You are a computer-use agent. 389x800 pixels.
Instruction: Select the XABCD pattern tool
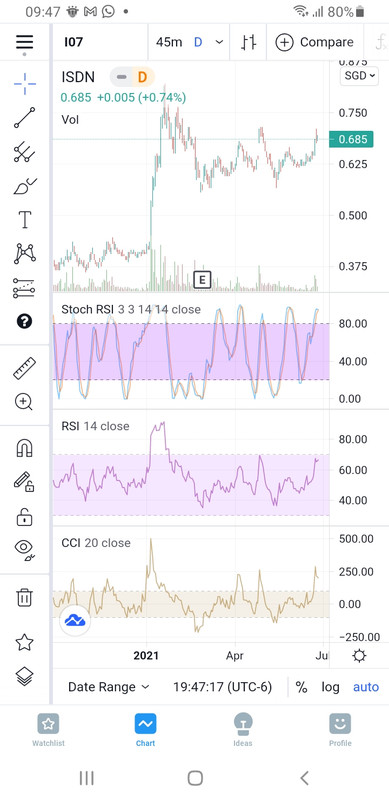point(25,254)
